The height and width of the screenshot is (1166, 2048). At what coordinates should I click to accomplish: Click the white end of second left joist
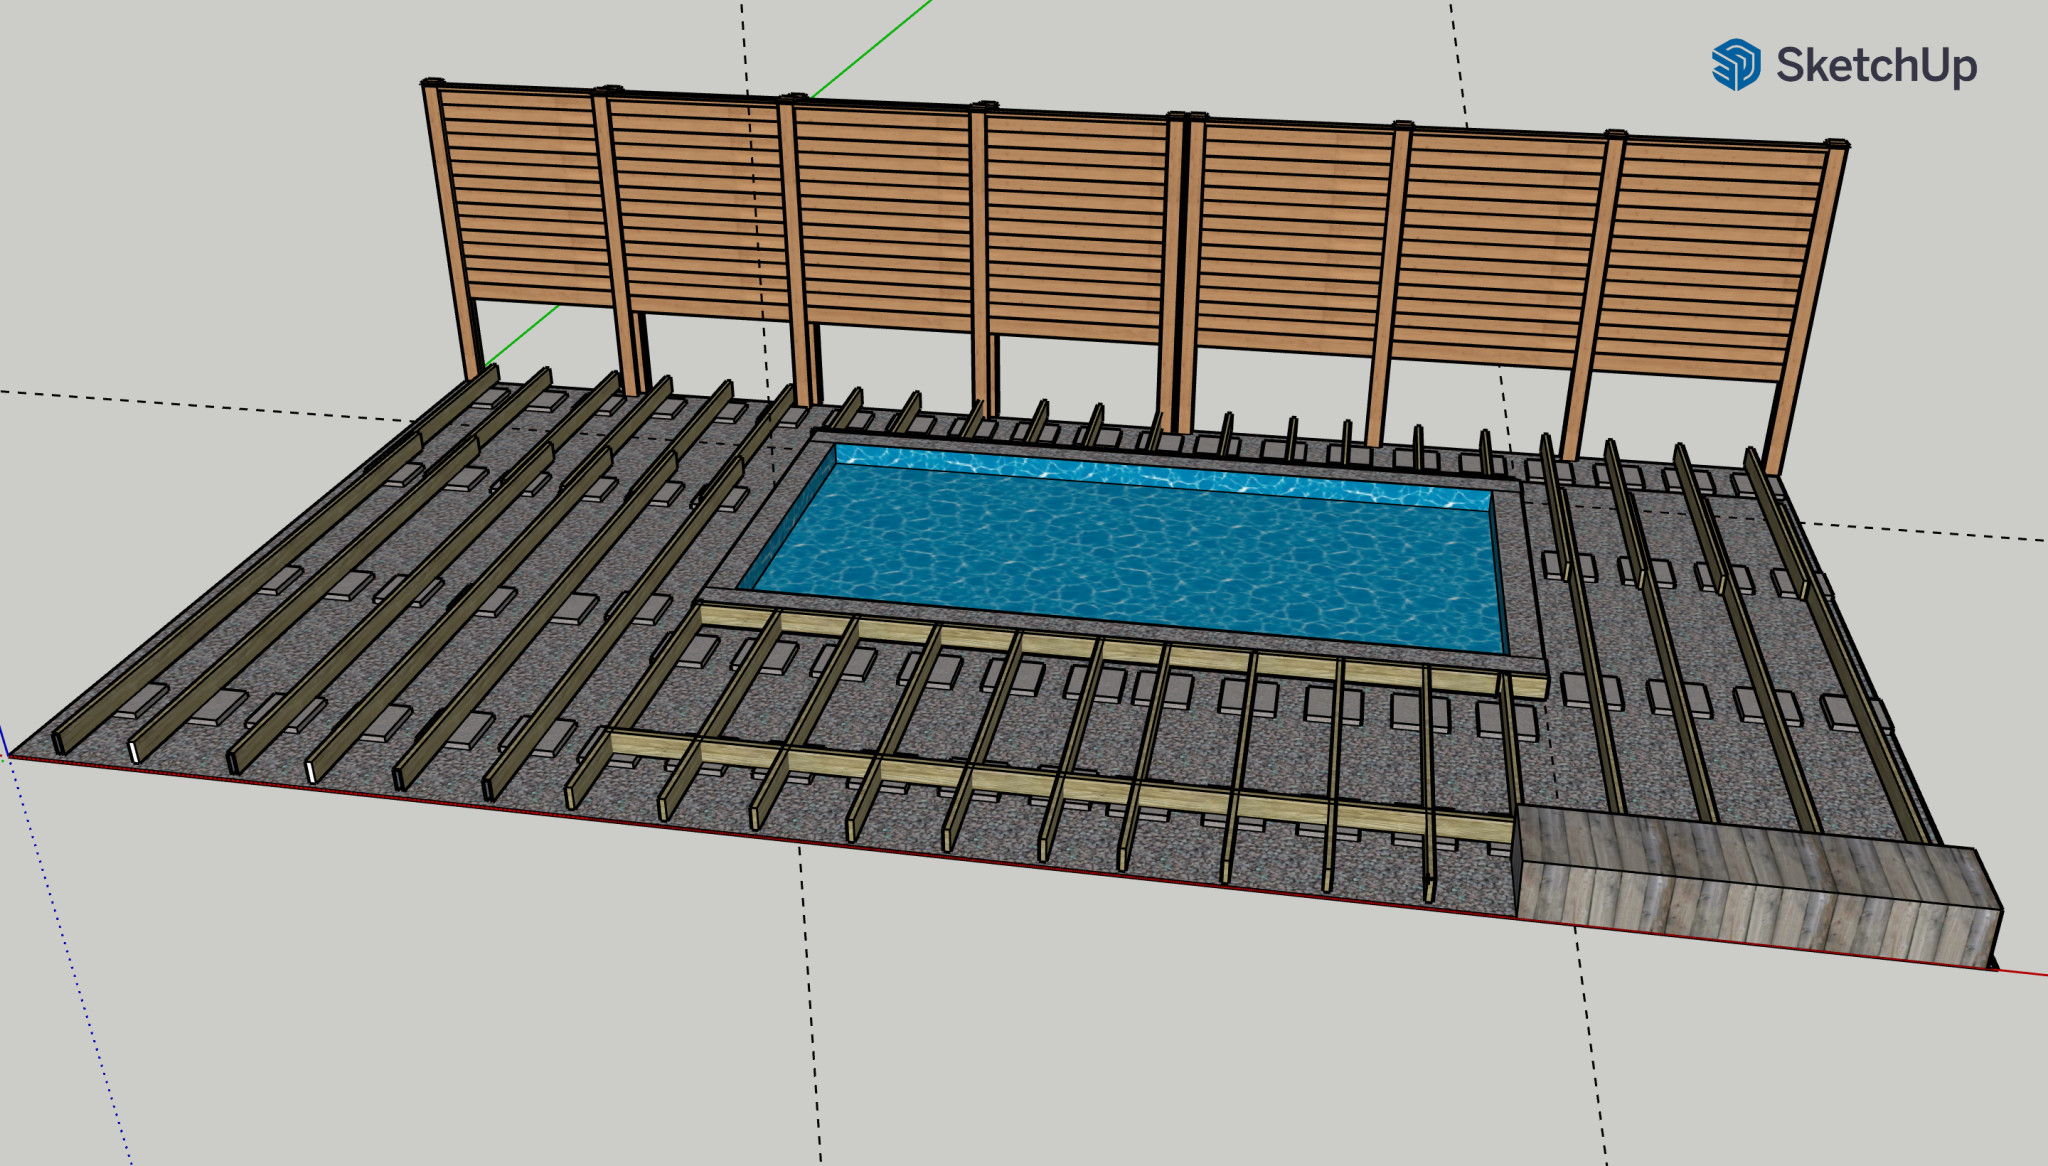pos(134,752)
